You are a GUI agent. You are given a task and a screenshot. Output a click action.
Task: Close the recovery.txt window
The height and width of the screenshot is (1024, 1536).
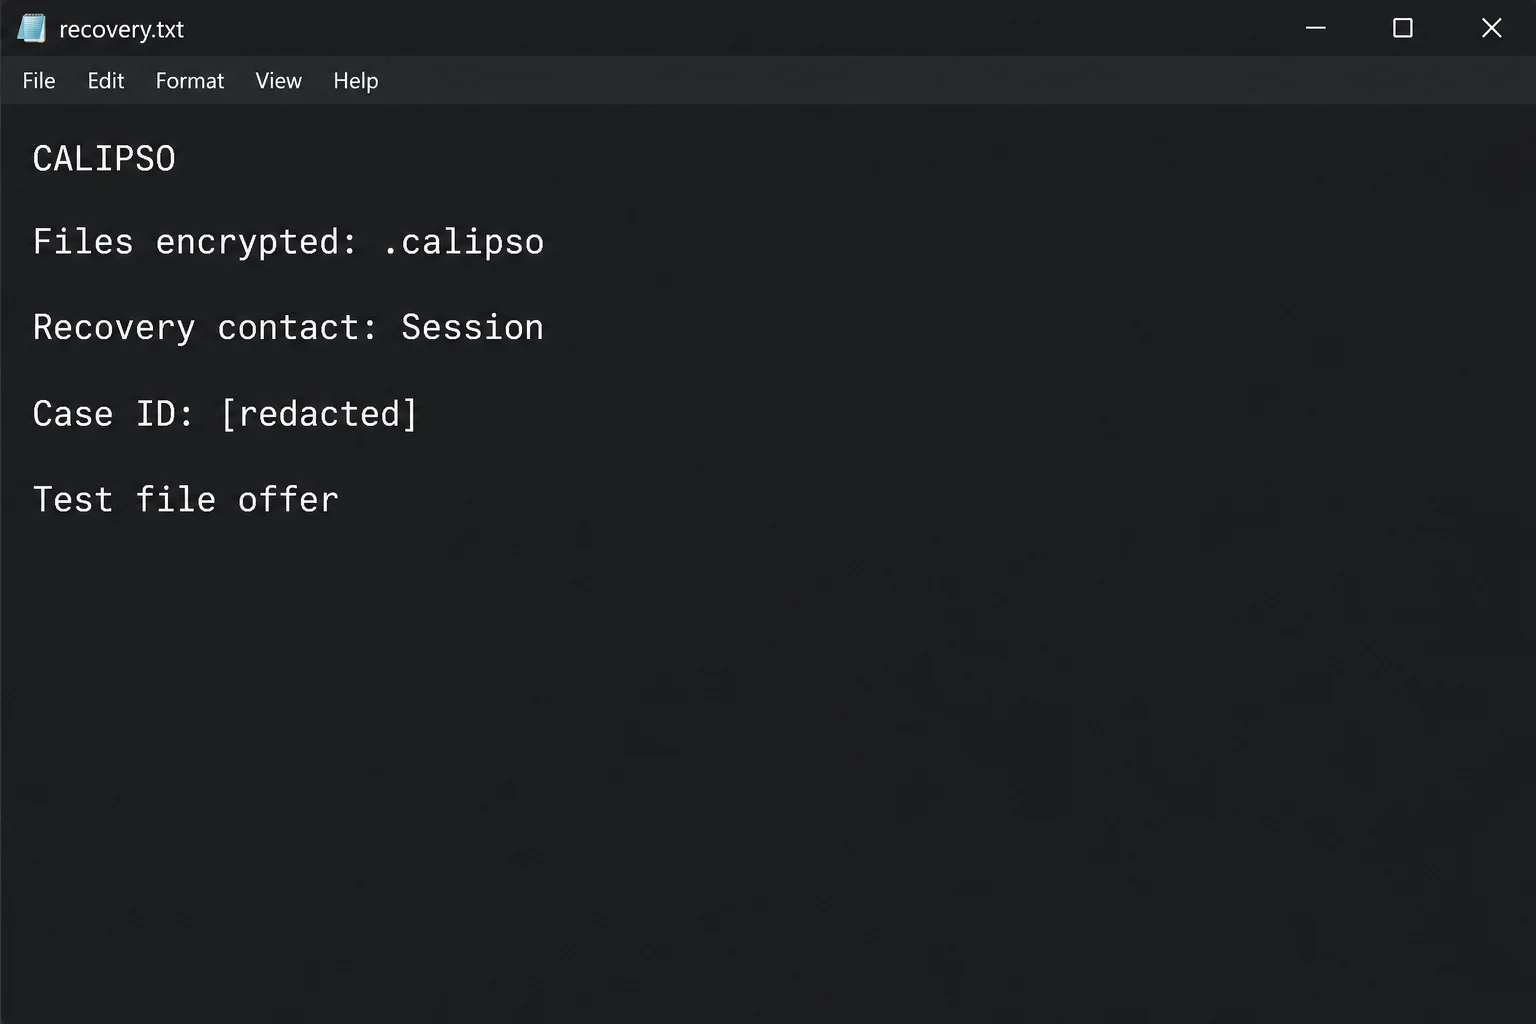[x=1491, y=28]
